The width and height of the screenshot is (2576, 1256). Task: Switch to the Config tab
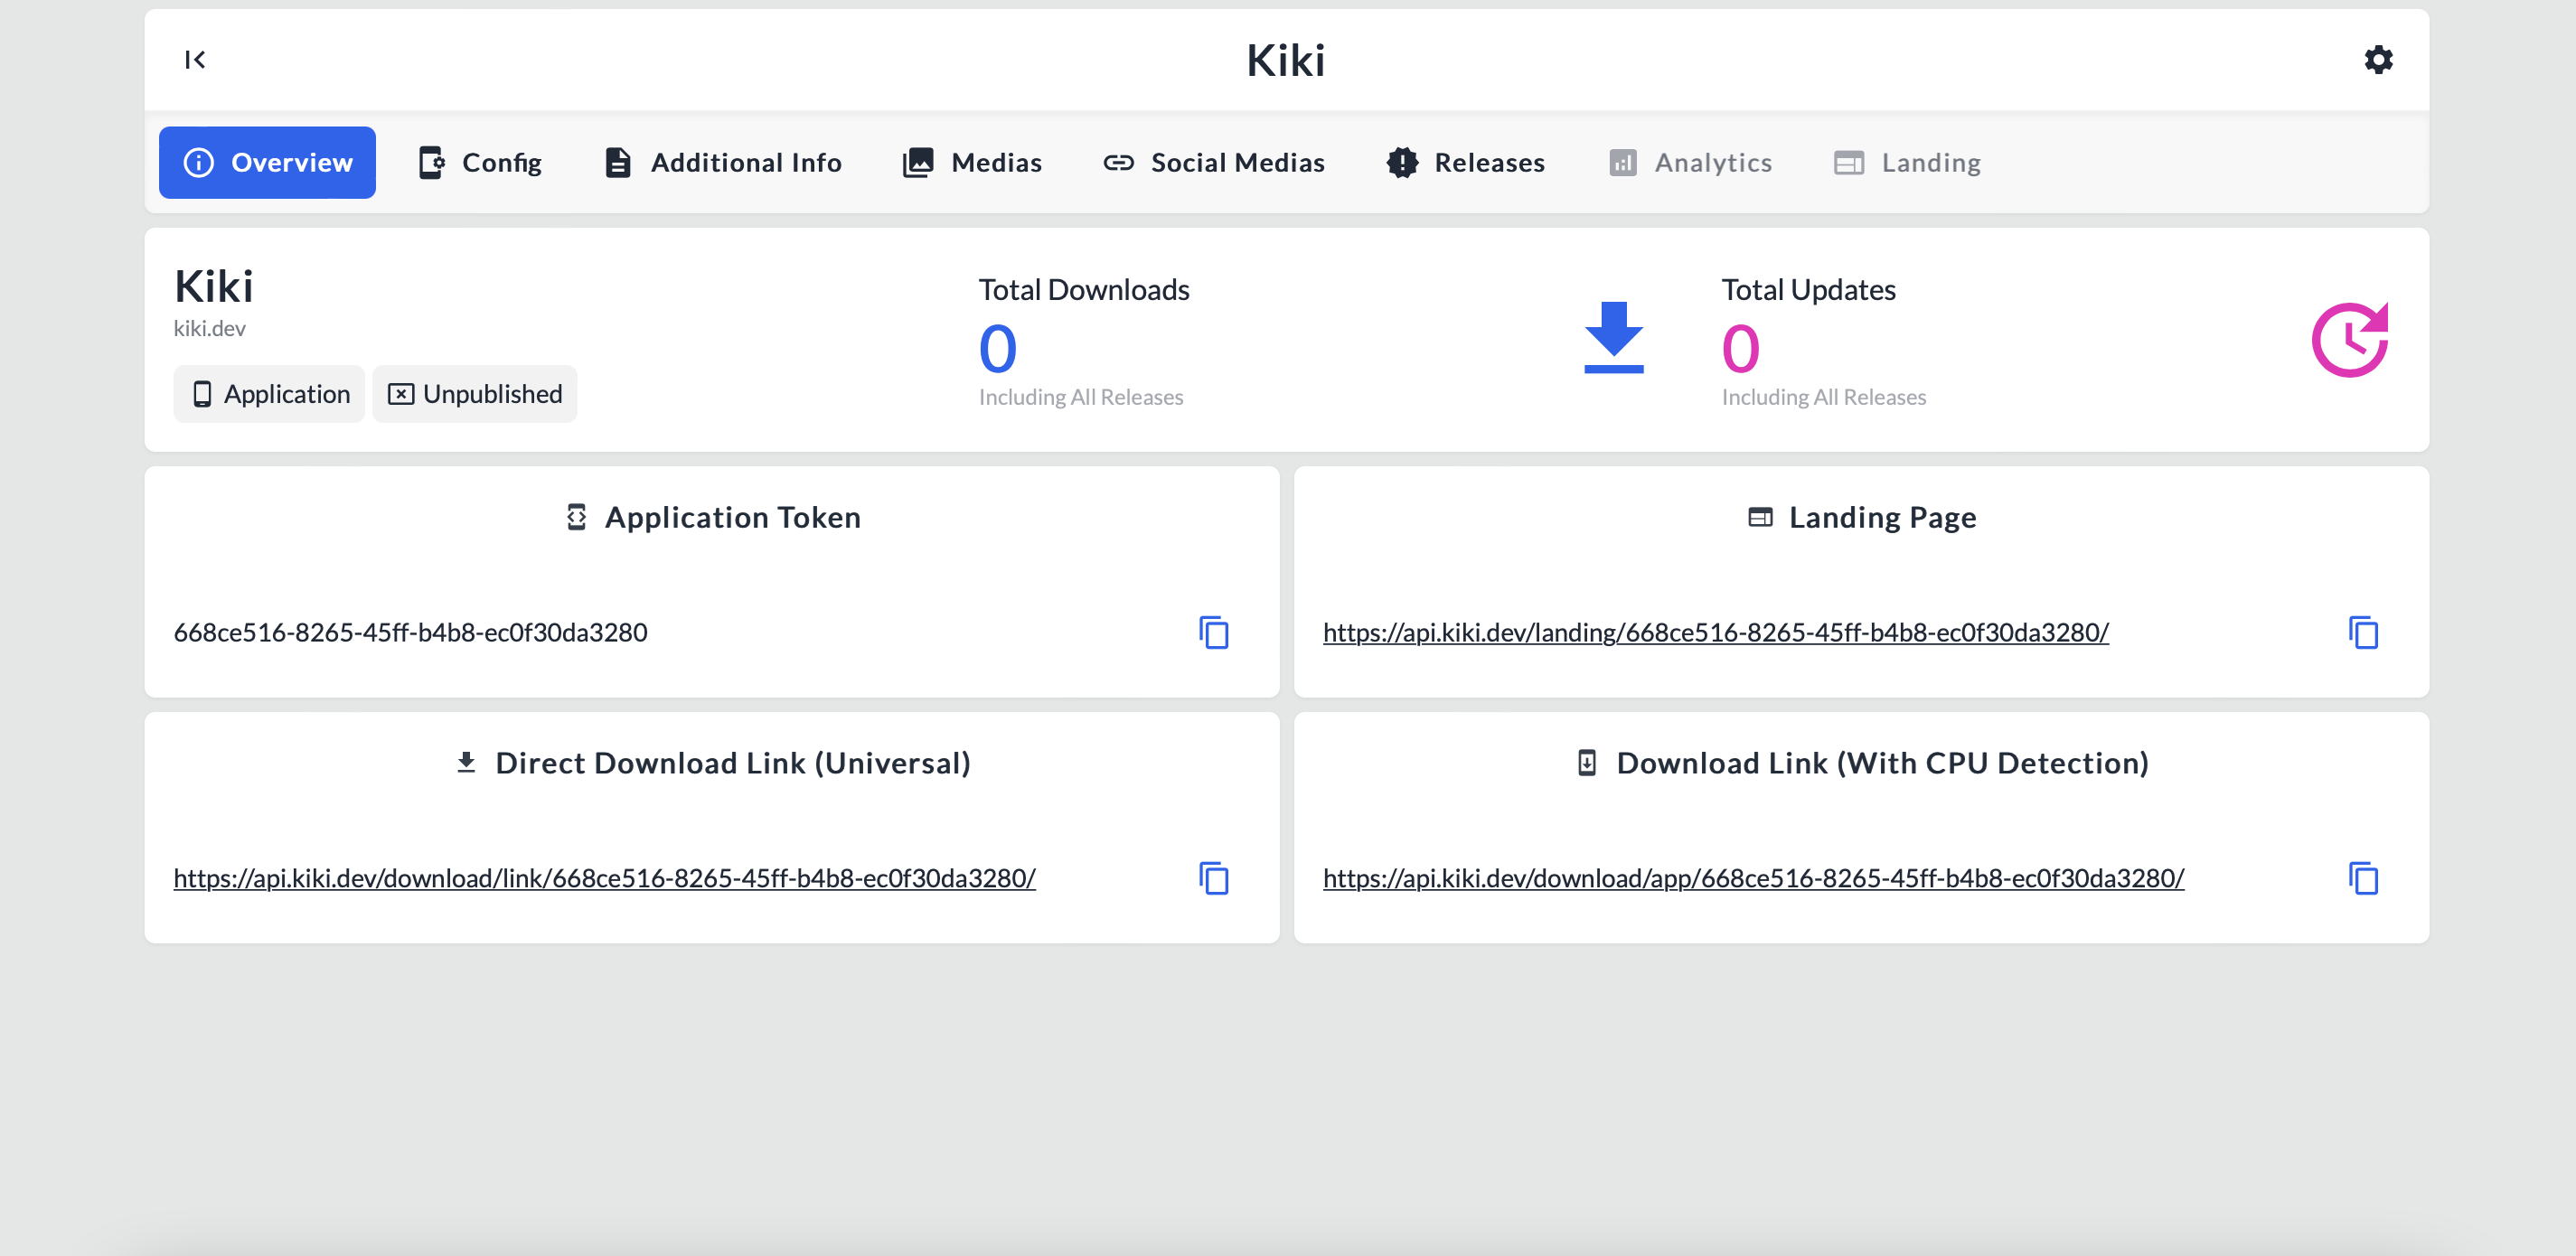480,163
